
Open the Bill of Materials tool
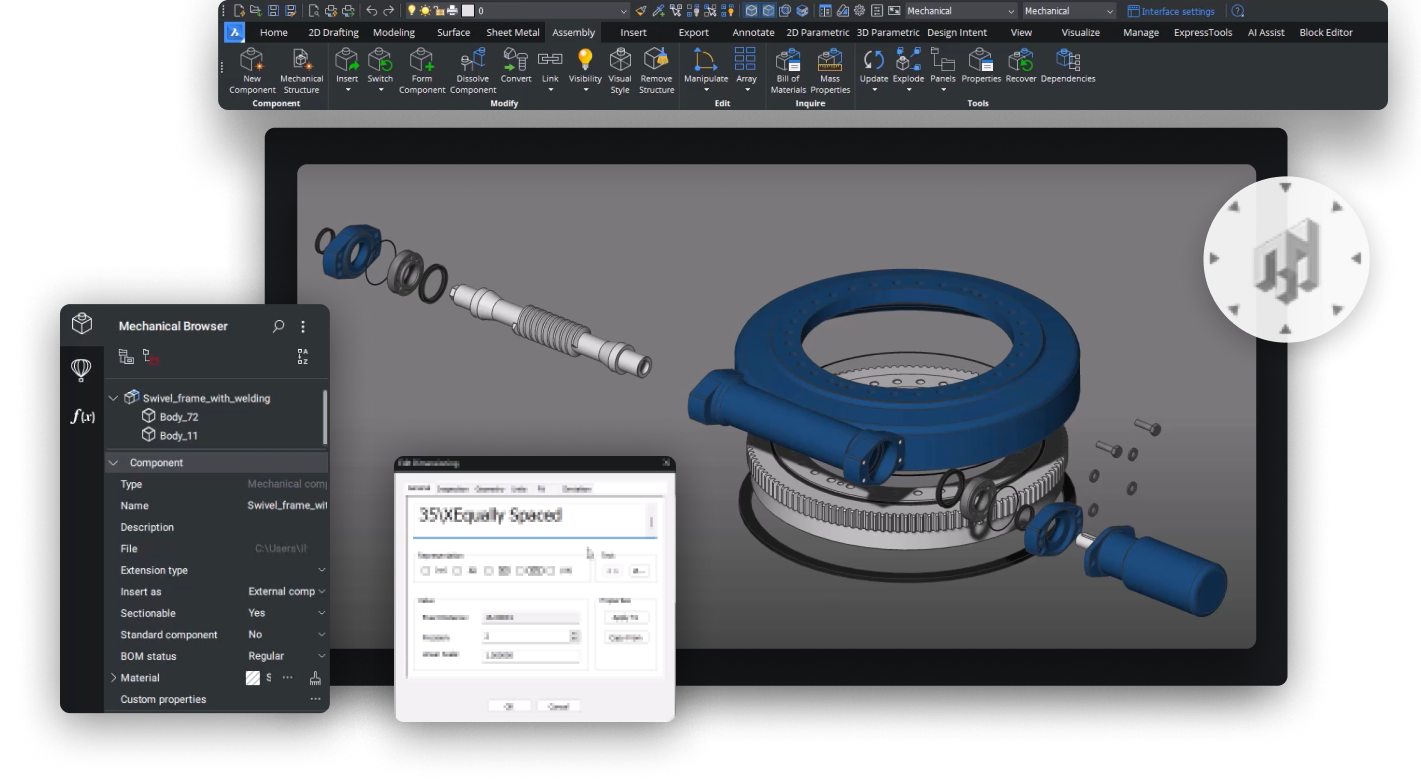point(788,70)
